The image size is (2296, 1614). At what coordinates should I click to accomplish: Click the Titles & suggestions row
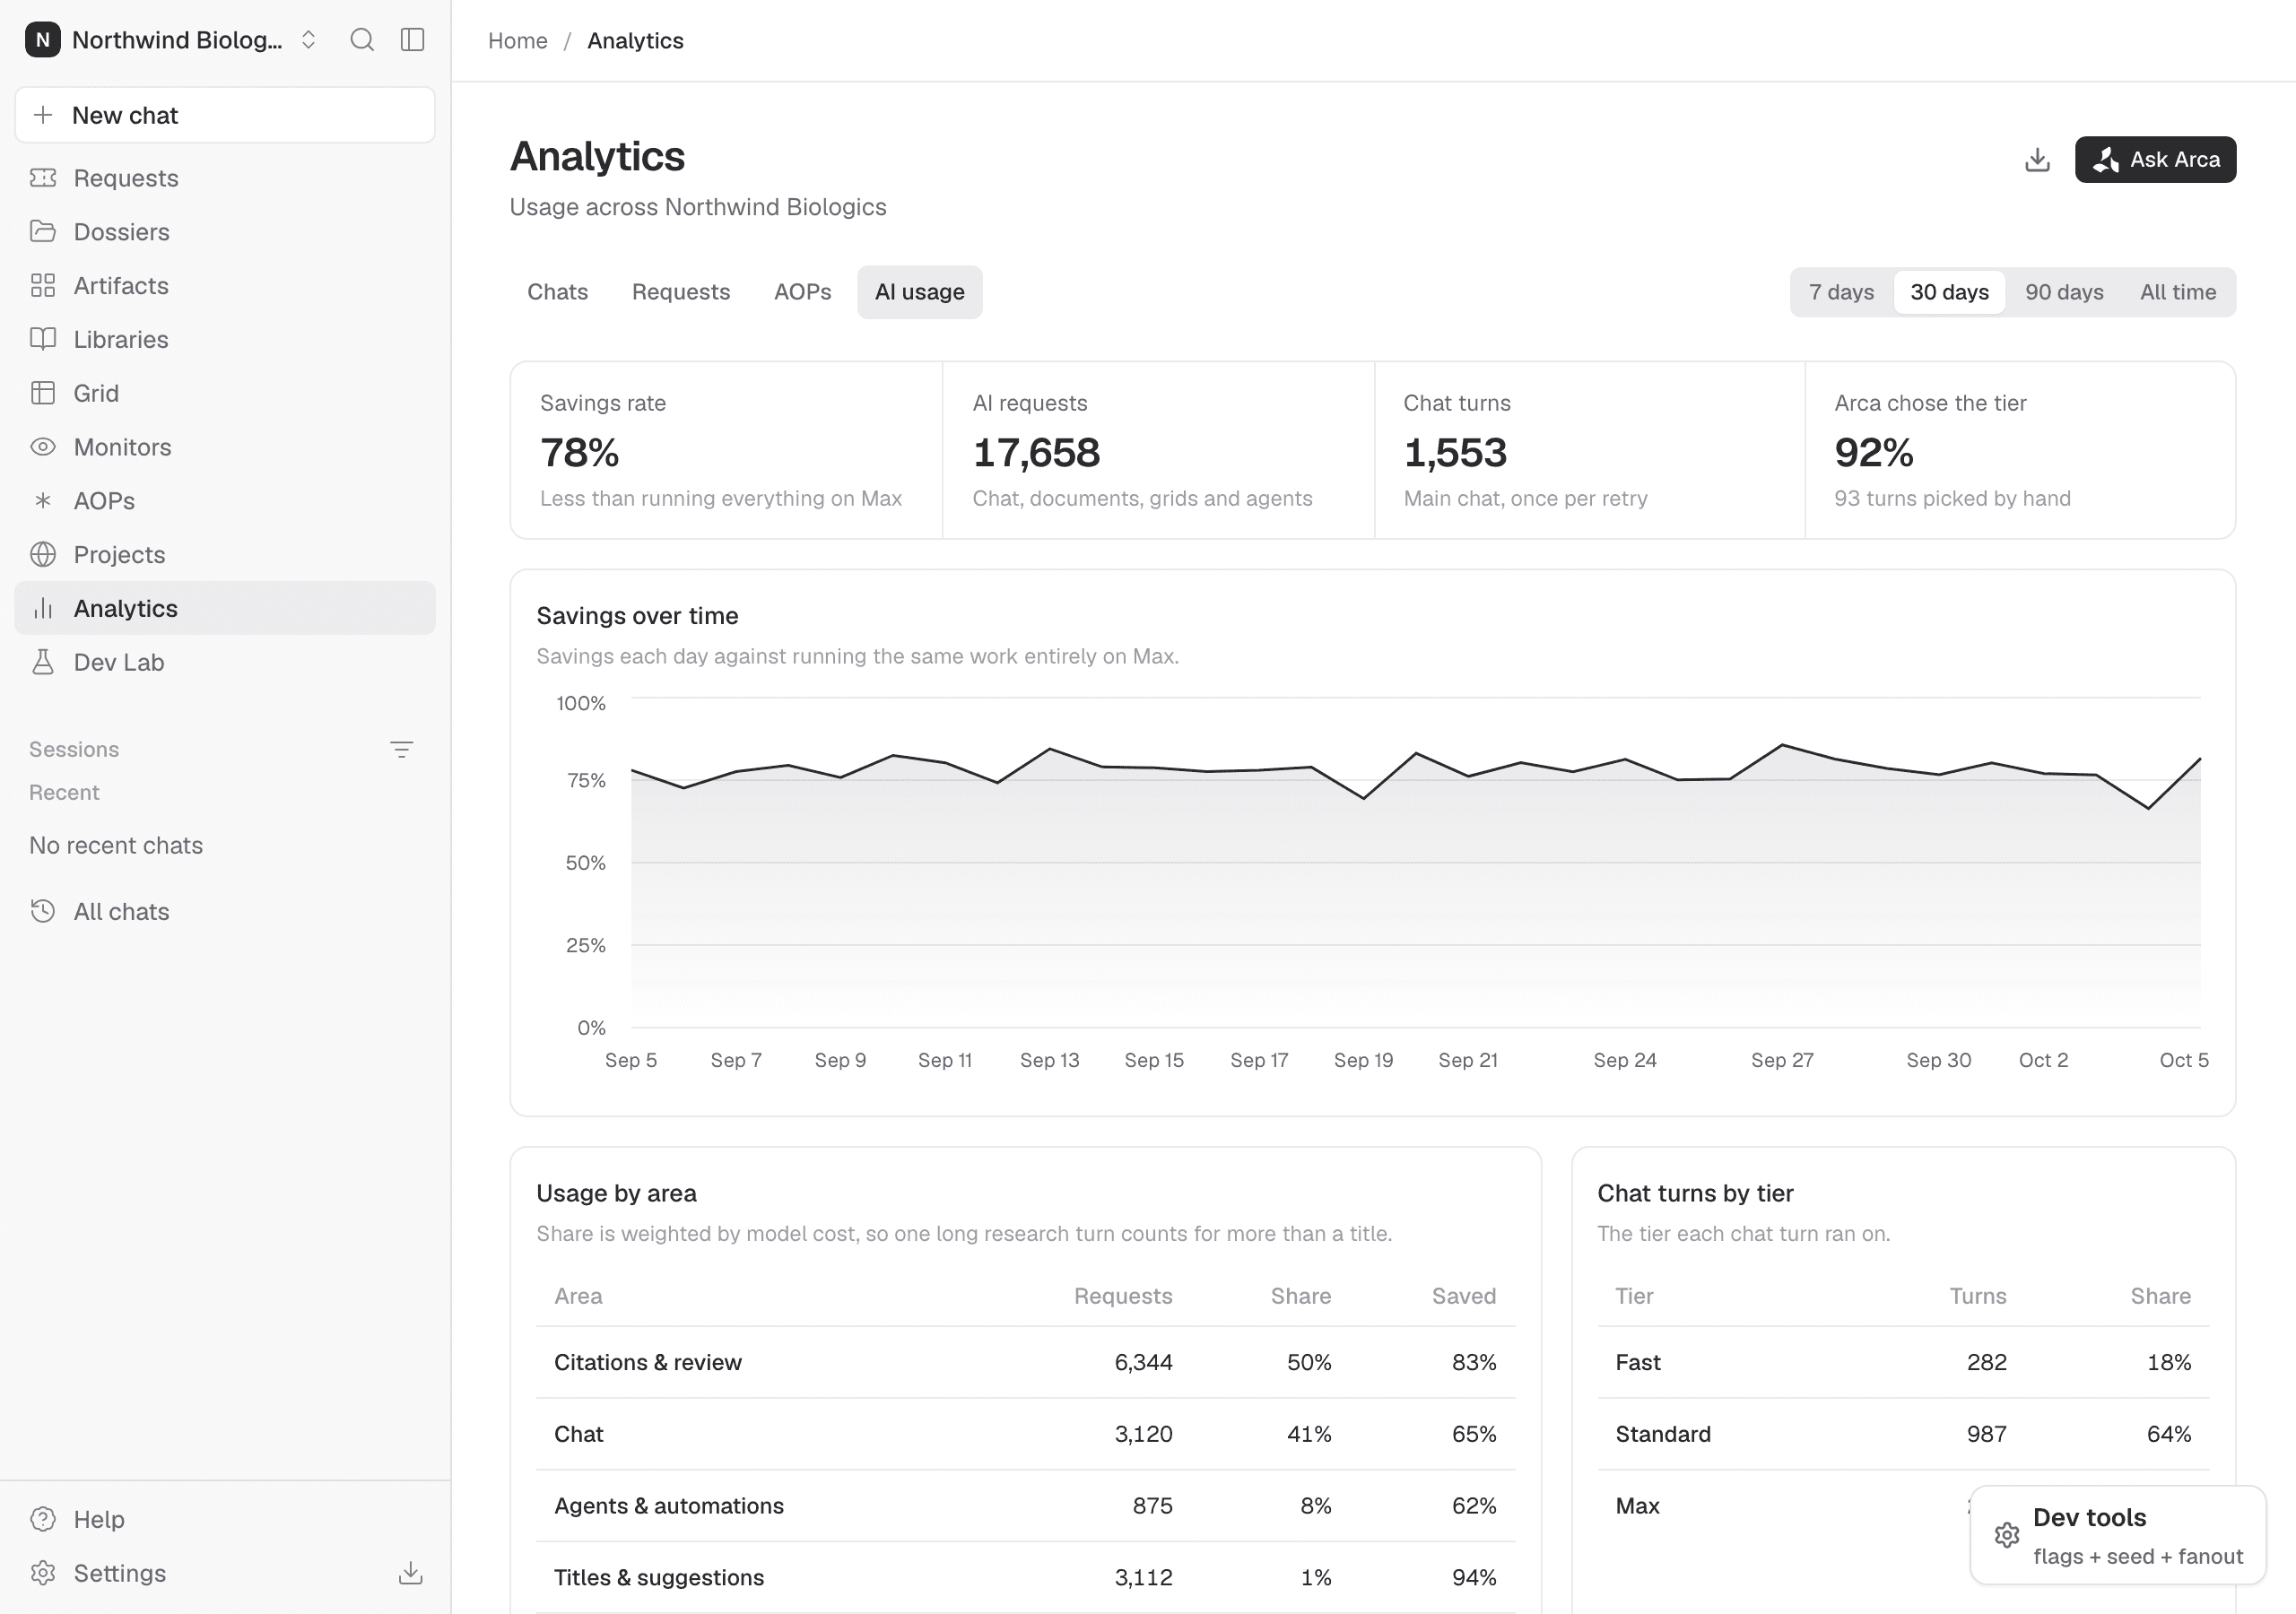(1025, 1577)
